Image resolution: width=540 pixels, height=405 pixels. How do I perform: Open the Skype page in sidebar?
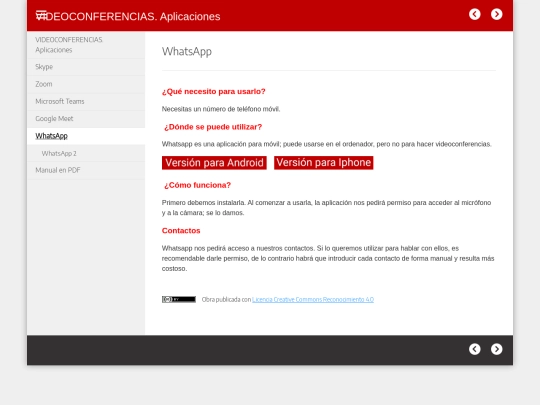86,67
